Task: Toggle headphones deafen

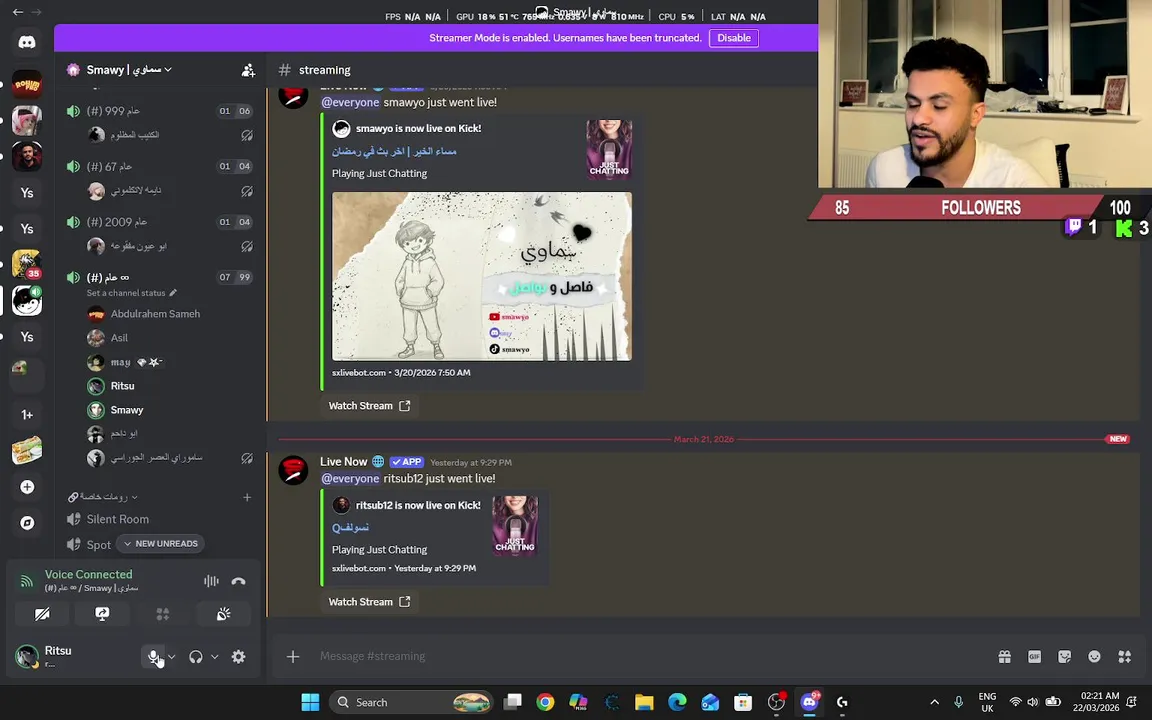Action: pos(195,657)
